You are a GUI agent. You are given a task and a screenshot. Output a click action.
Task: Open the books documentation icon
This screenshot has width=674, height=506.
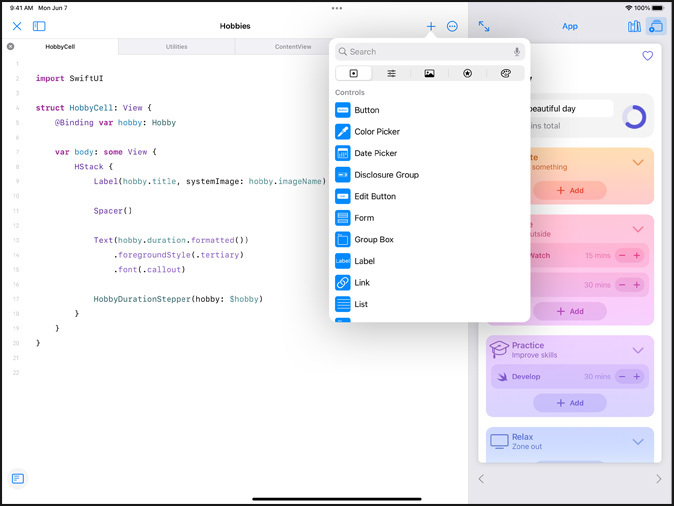click(x=634, y=26)
